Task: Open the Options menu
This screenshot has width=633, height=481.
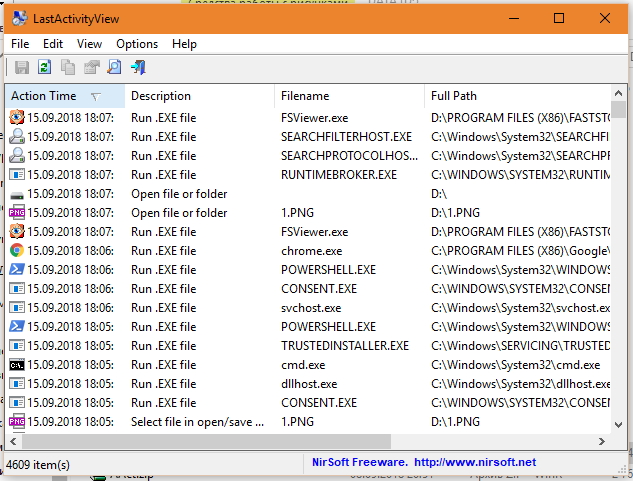Action: [x=137, y=44]
